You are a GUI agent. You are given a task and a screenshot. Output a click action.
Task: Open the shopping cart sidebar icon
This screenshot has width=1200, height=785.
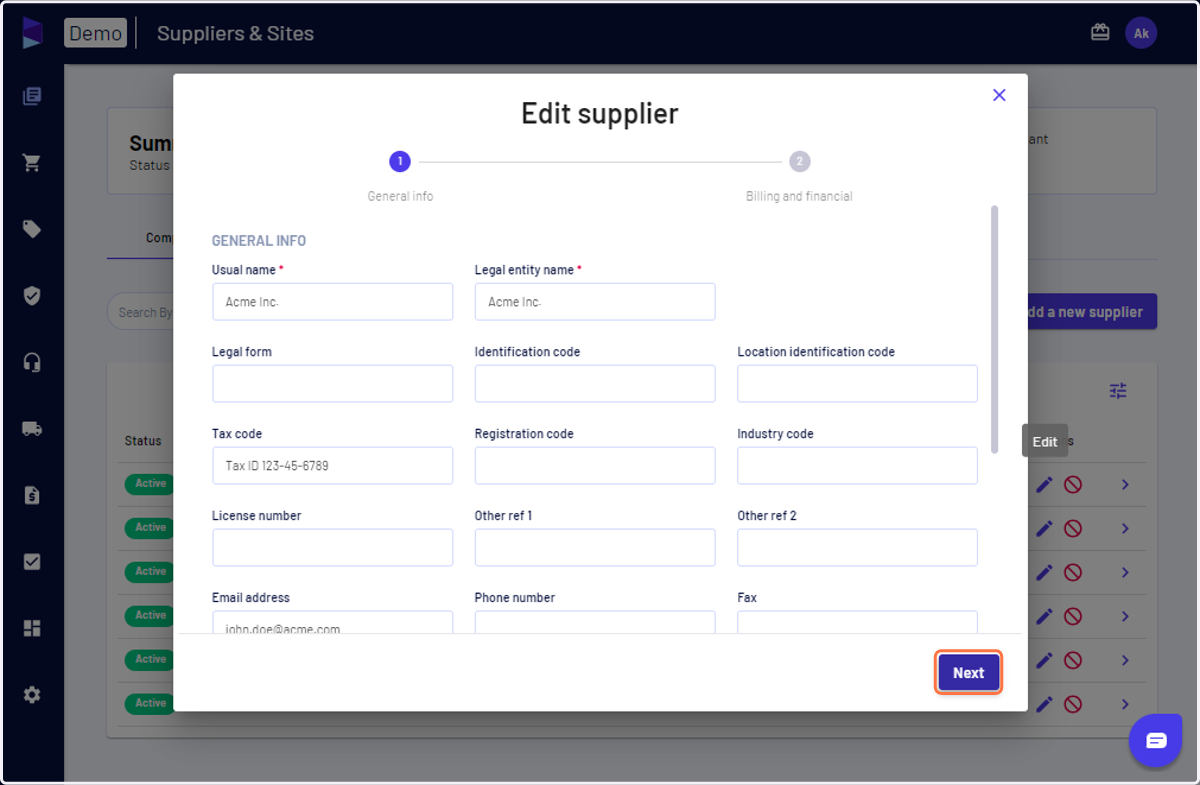coord(32,163)
